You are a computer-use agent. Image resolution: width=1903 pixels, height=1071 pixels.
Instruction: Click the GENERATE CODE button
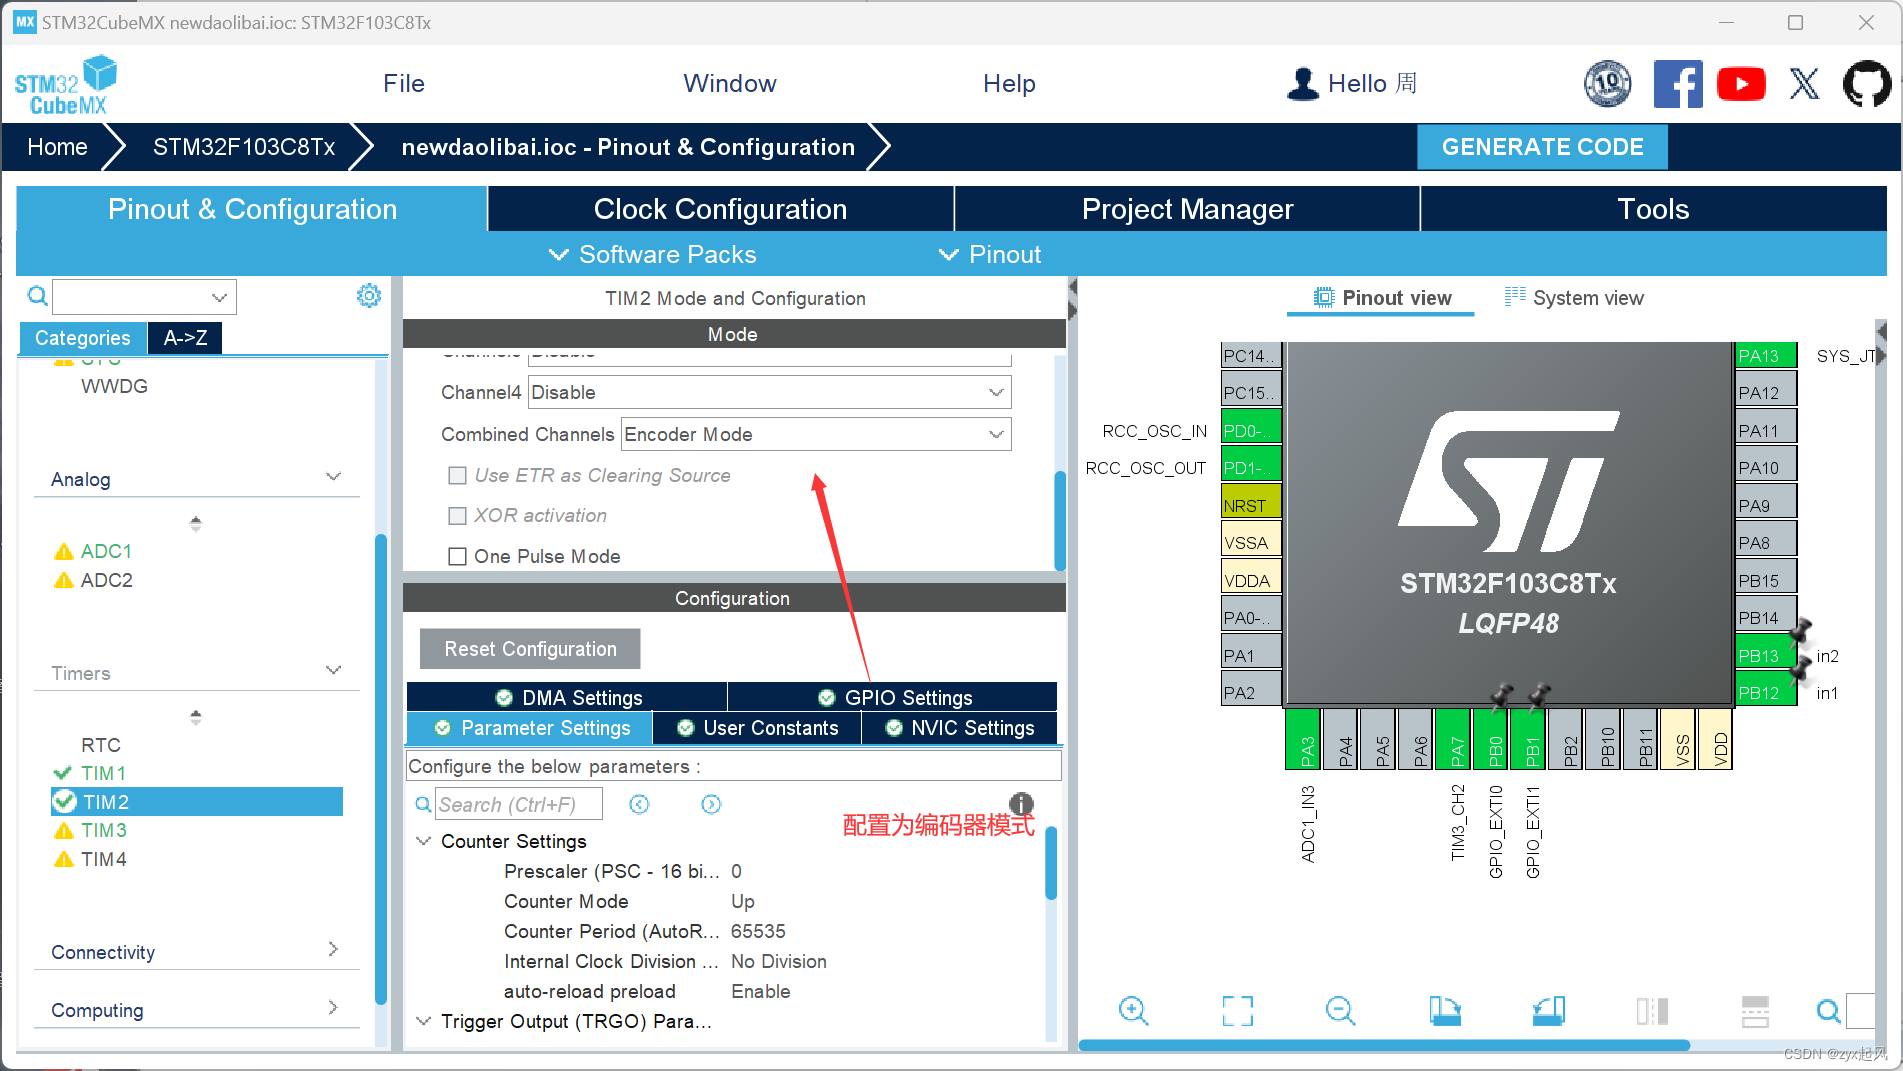point(1542,147)
